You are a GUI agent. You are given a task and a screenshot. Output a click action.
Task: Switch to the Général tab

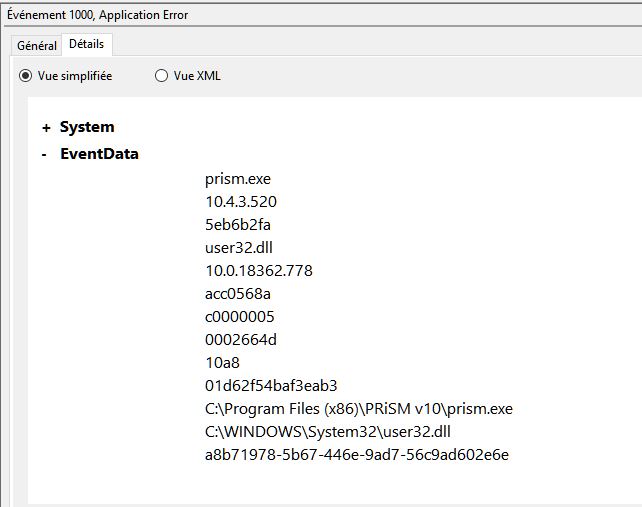point(36,46)
